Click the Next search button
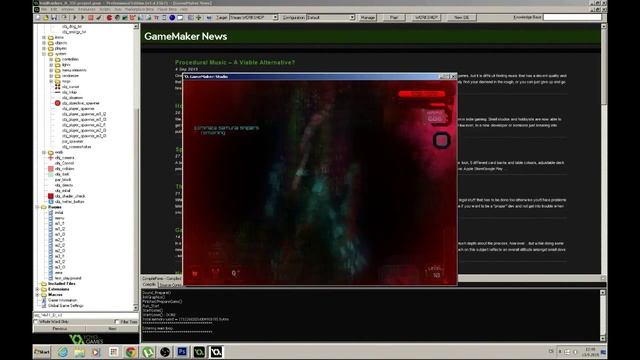Screen dimensions: 640x360 [112, 329]
